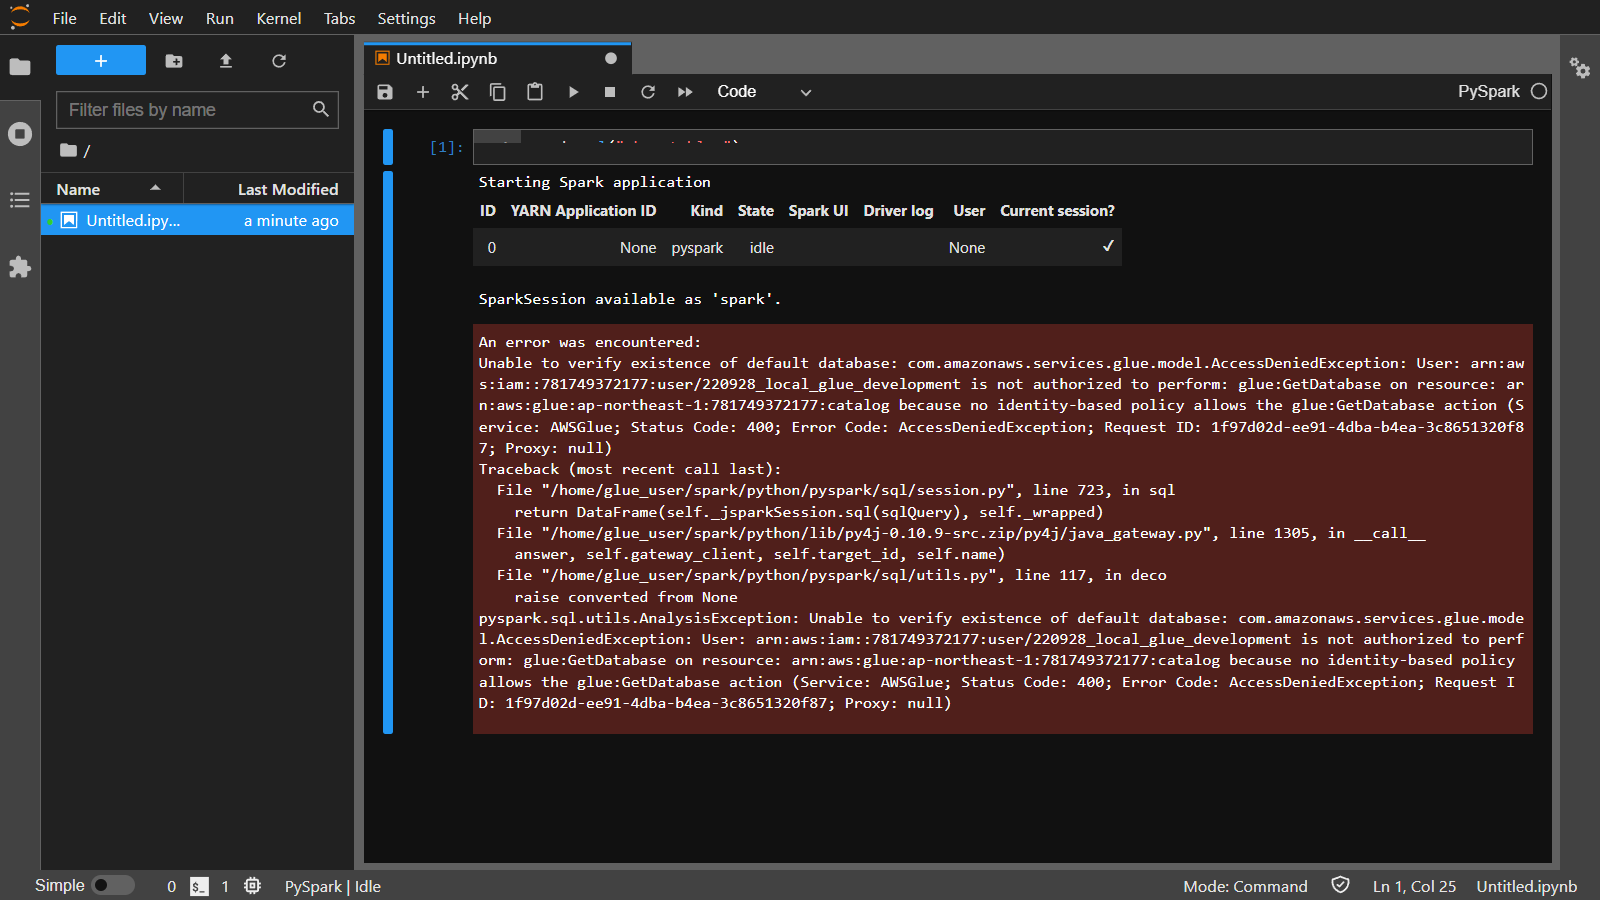1600x900 pixels.
Task: Open the Kernel menu
Action: point(278,18)
